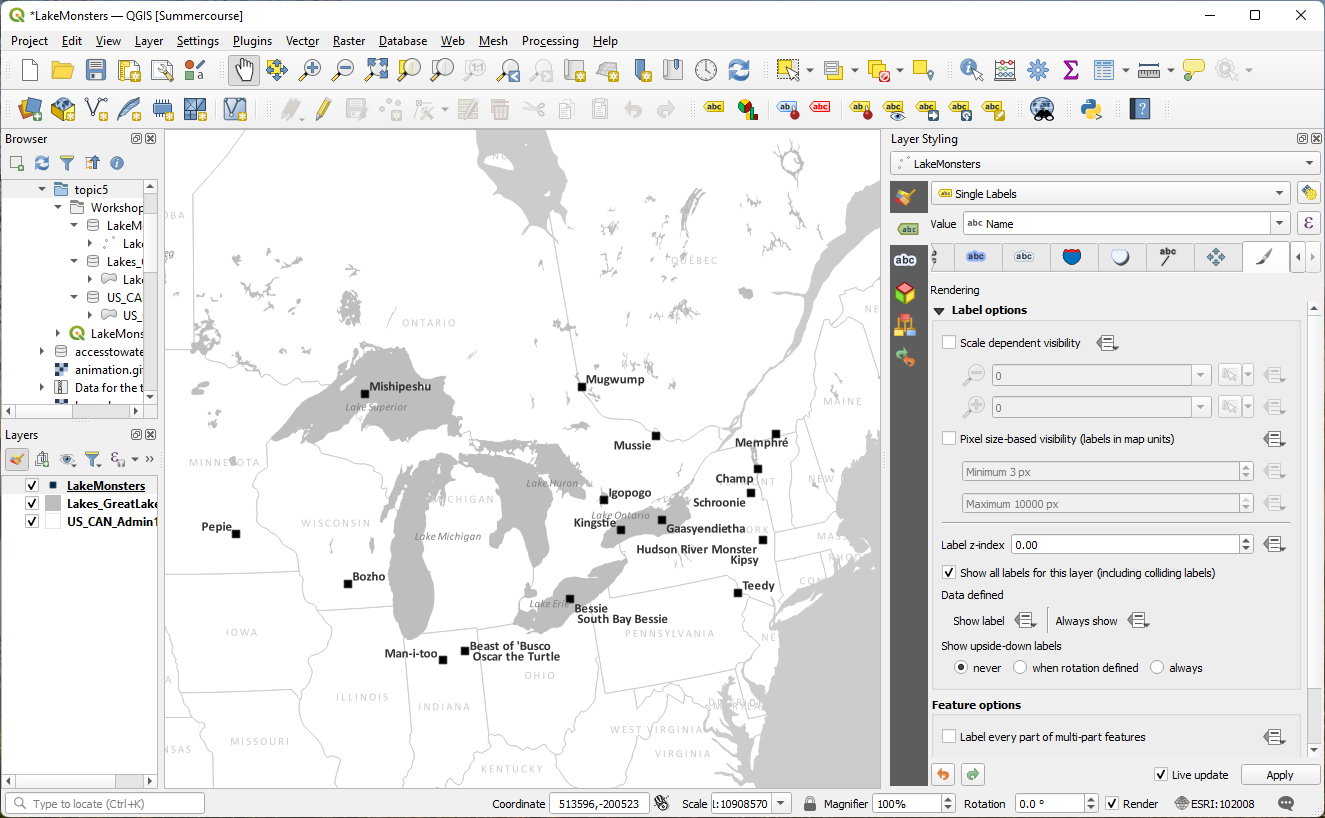Select the Identify Features tool

click(969, 70)
